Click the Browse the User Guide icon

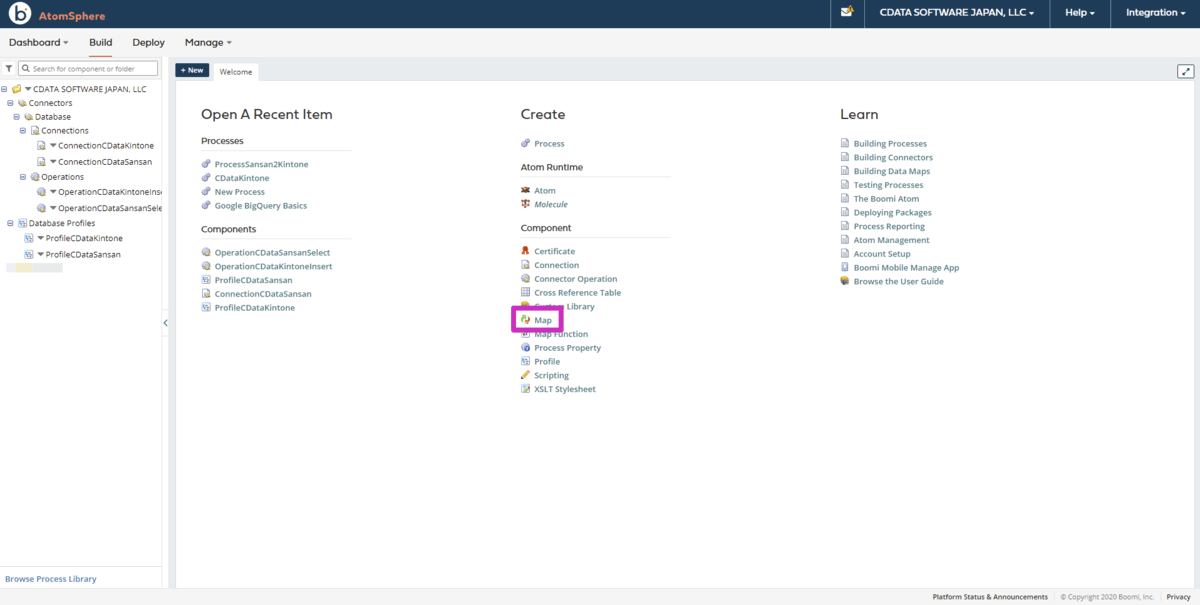[845, 281]
